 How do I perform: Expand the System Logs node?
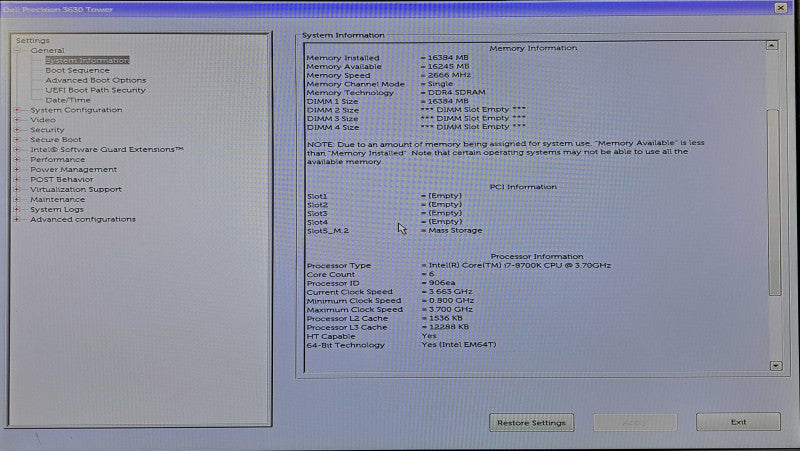point(17,209)
